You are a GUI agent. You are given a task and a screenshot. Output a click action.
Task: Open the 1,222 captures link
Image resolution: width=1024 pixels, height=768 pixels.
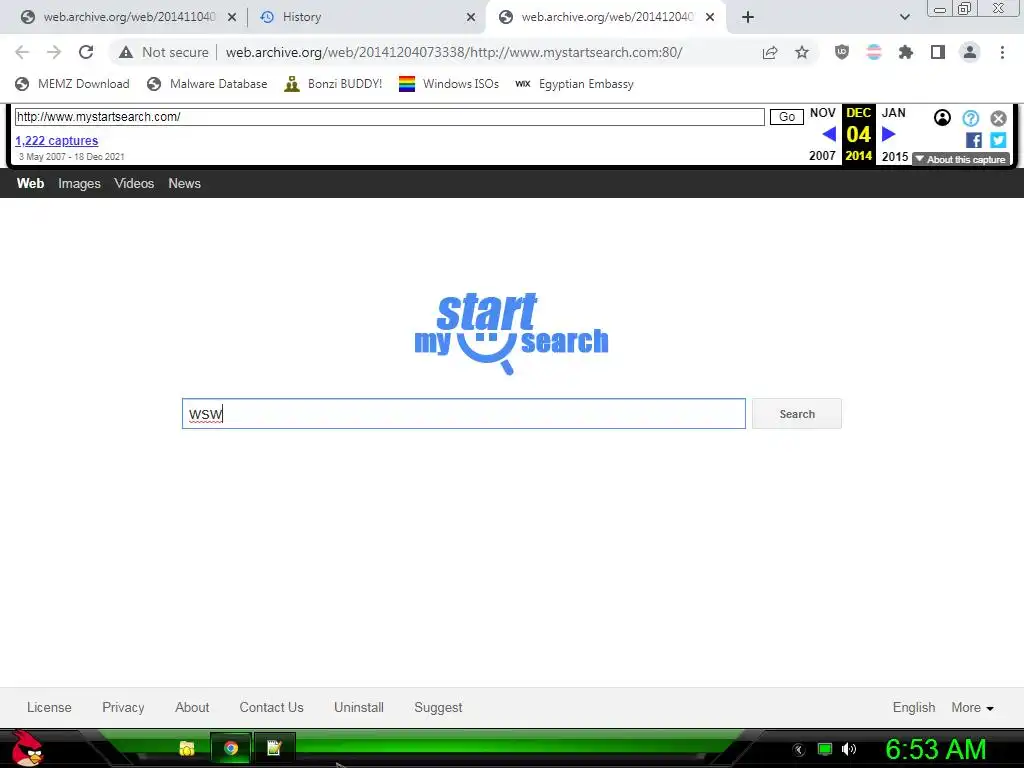pos(57,140)
